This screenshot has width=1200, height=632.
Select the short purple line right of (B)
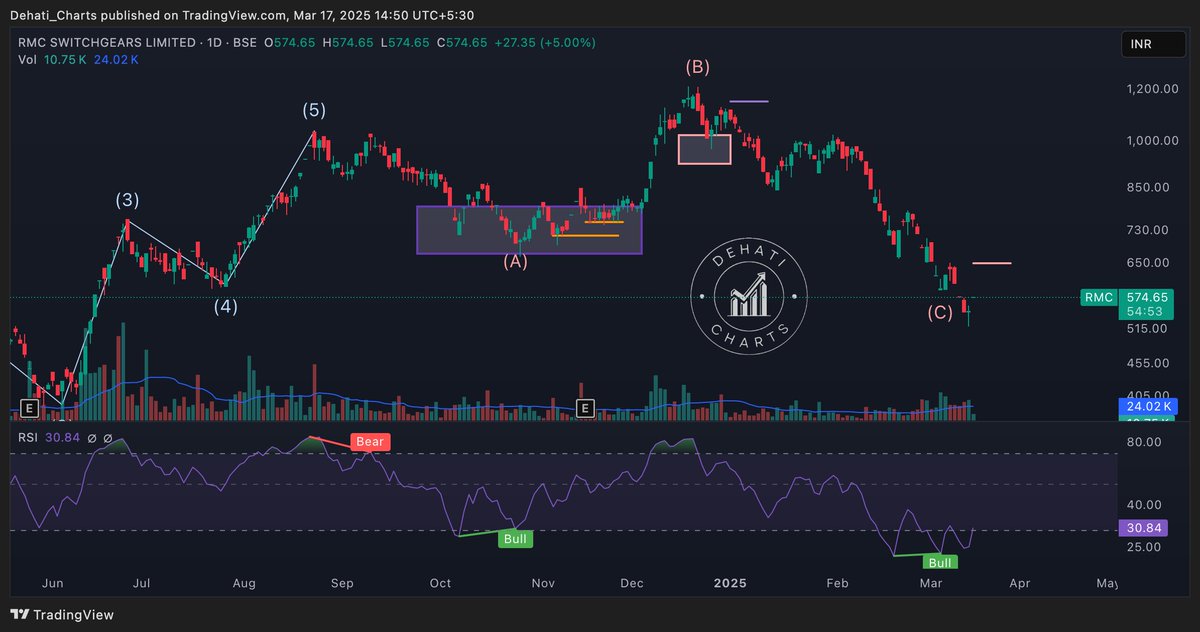[x=750, y=101]
